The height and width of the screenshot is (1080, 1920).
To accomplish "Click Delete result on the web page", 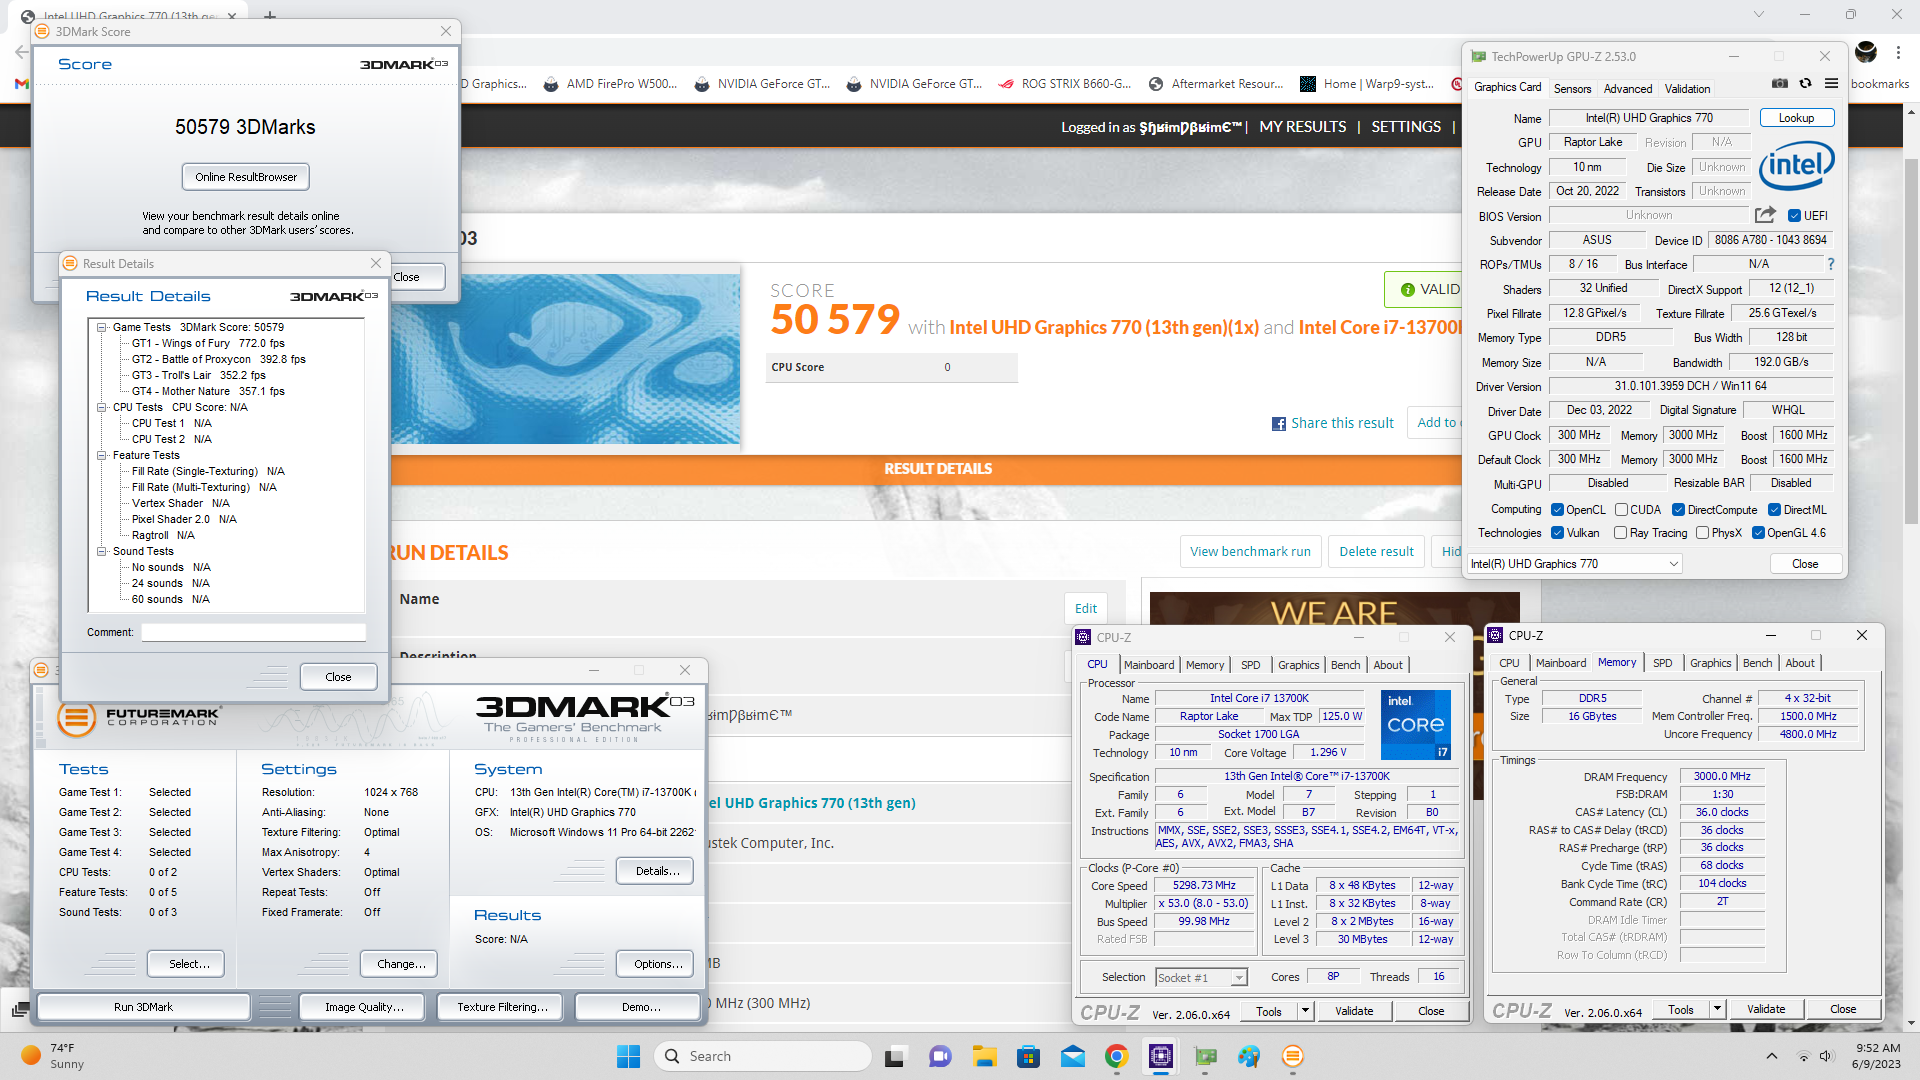I will point(1376,552).
